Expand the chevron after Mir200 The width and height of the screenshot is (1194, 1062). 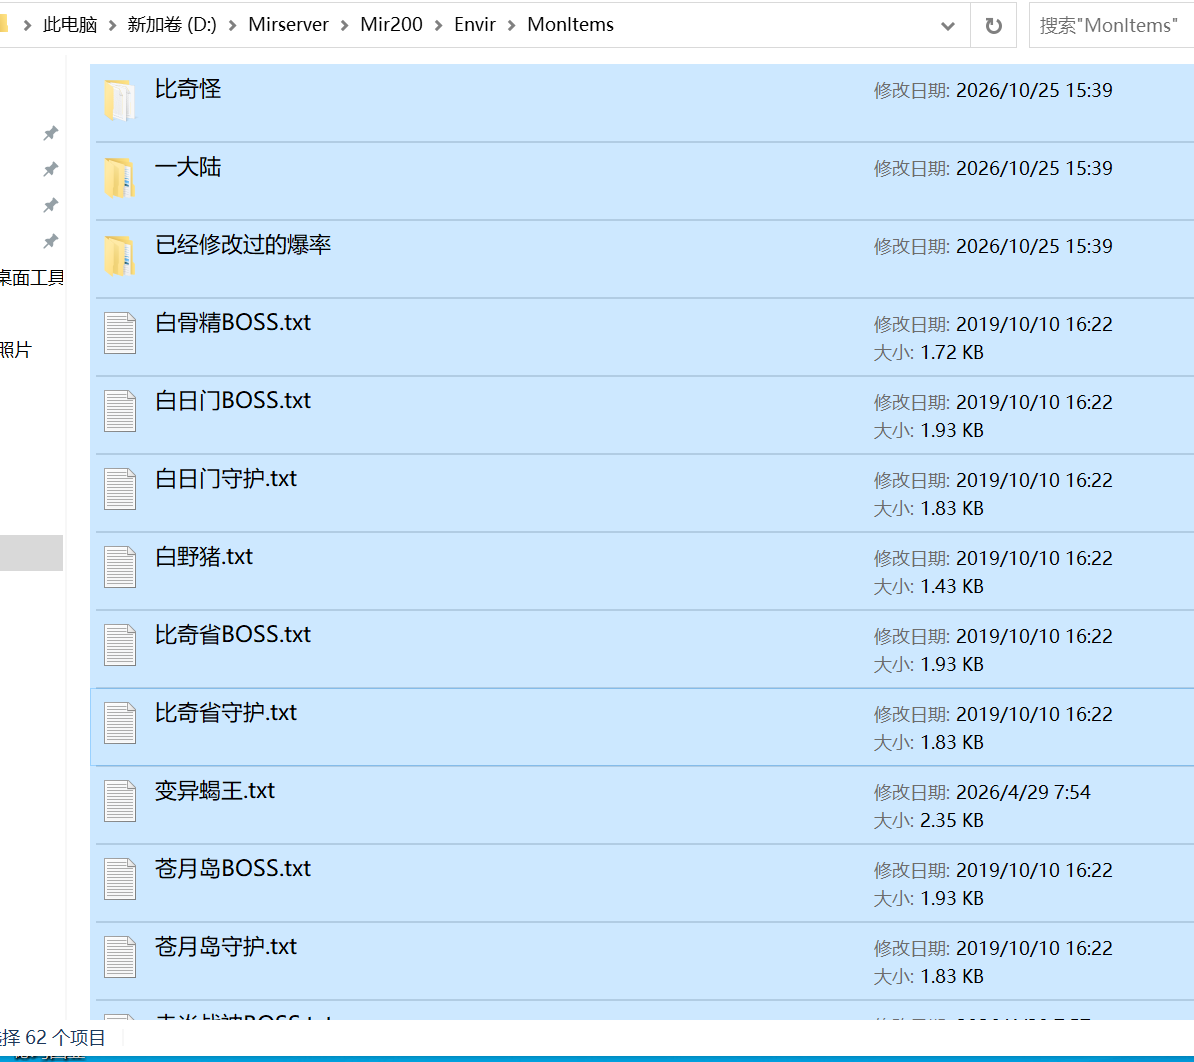(x=439, y=25)
